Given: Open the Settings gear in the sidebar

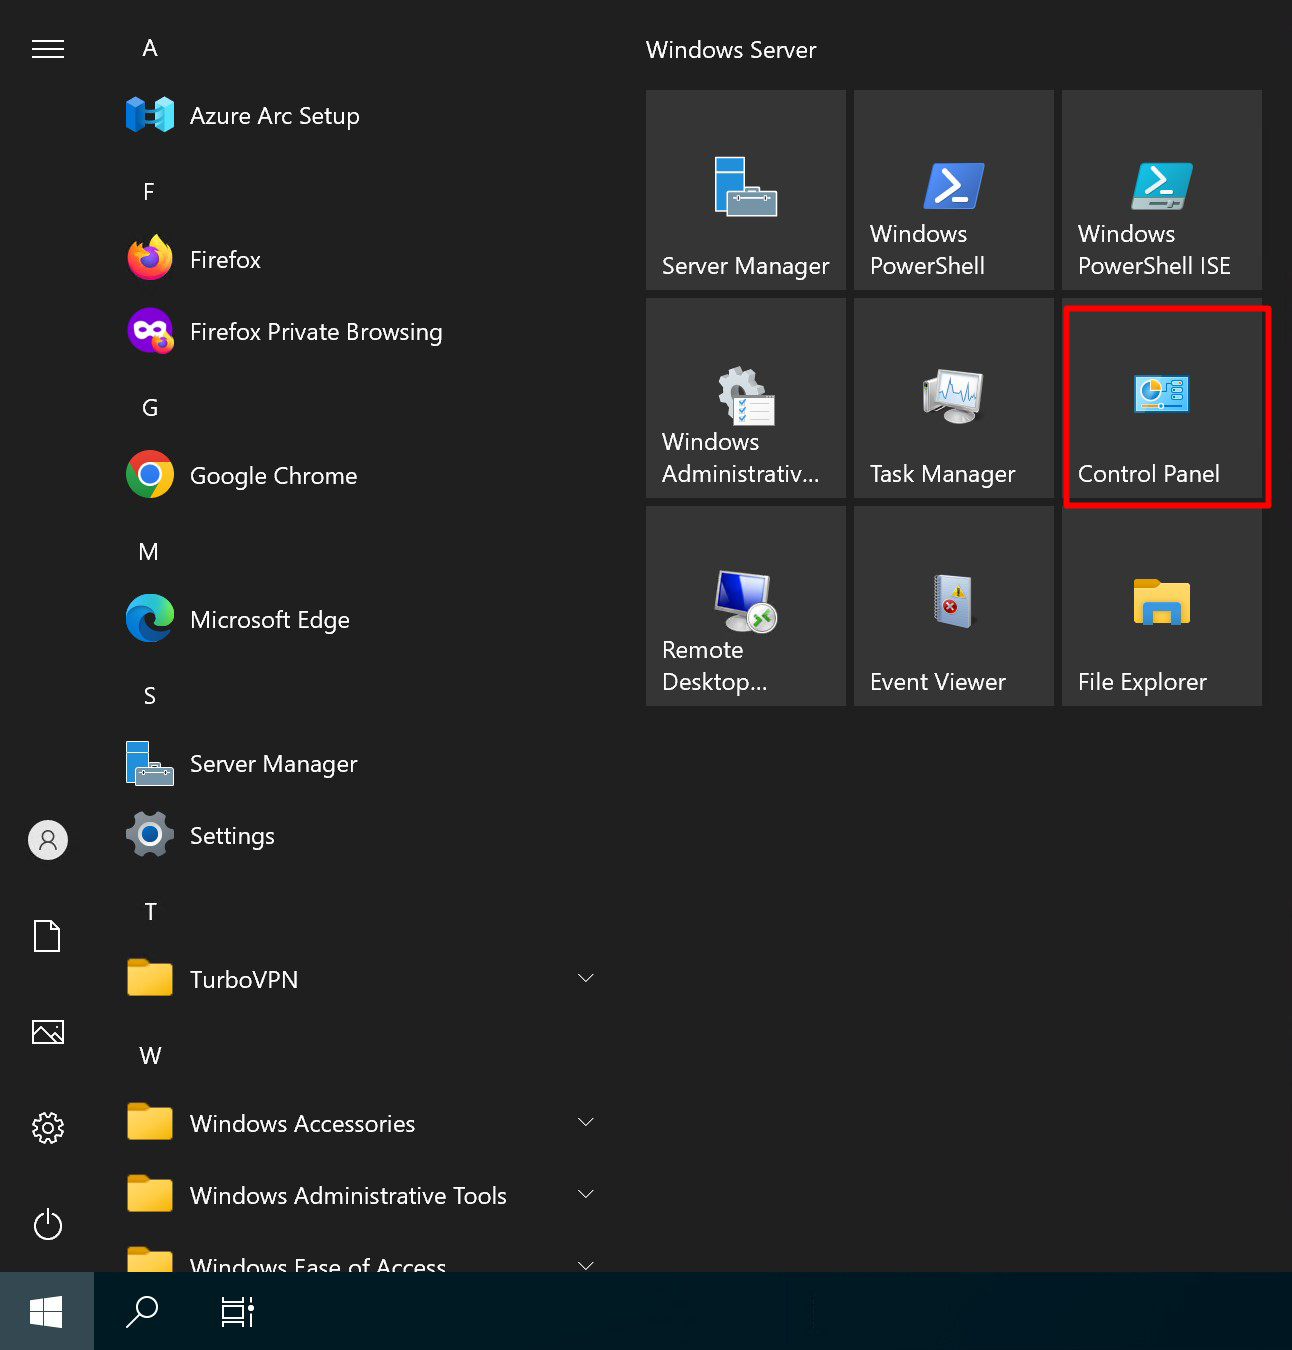Looking at the screenshot, I should click(48, 1128).
